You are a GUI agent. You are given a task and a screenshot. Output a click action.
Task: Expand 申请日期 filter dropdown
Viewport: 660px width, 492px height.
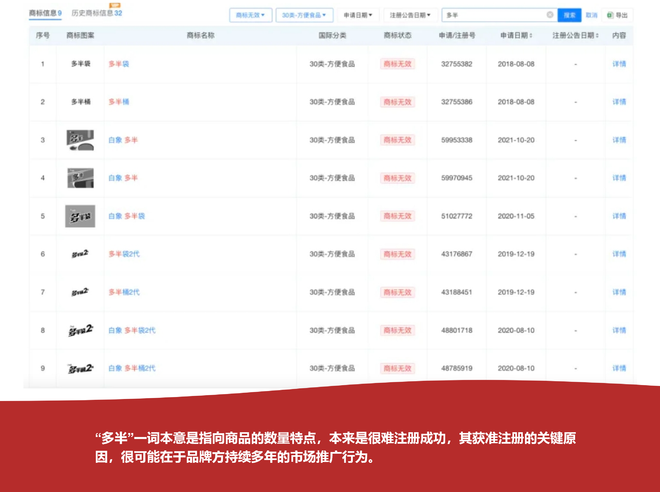(x=358, y=15)
